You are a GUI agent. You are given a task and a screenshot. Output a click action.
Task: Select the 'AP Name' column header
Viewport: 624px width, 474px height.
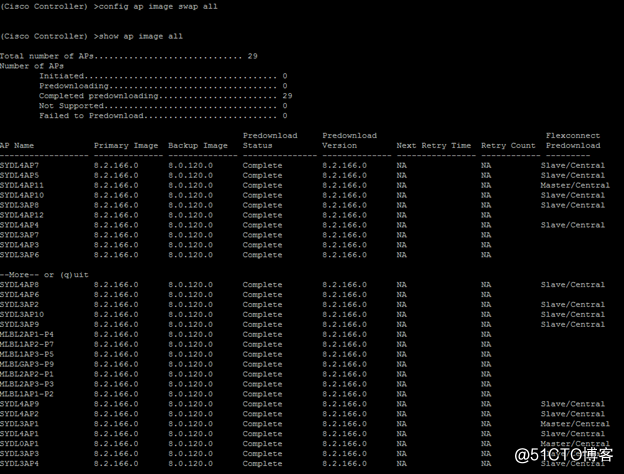click(x=18, y=146)
